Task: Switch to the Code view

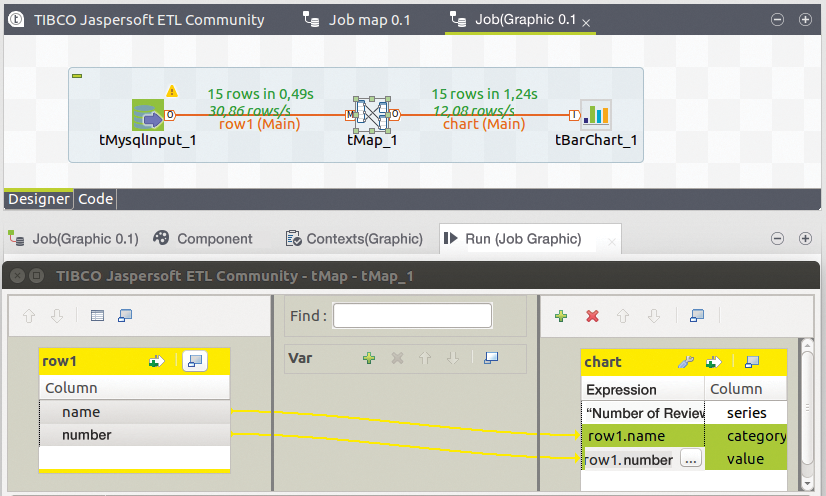Action: (x=95, y=199)
